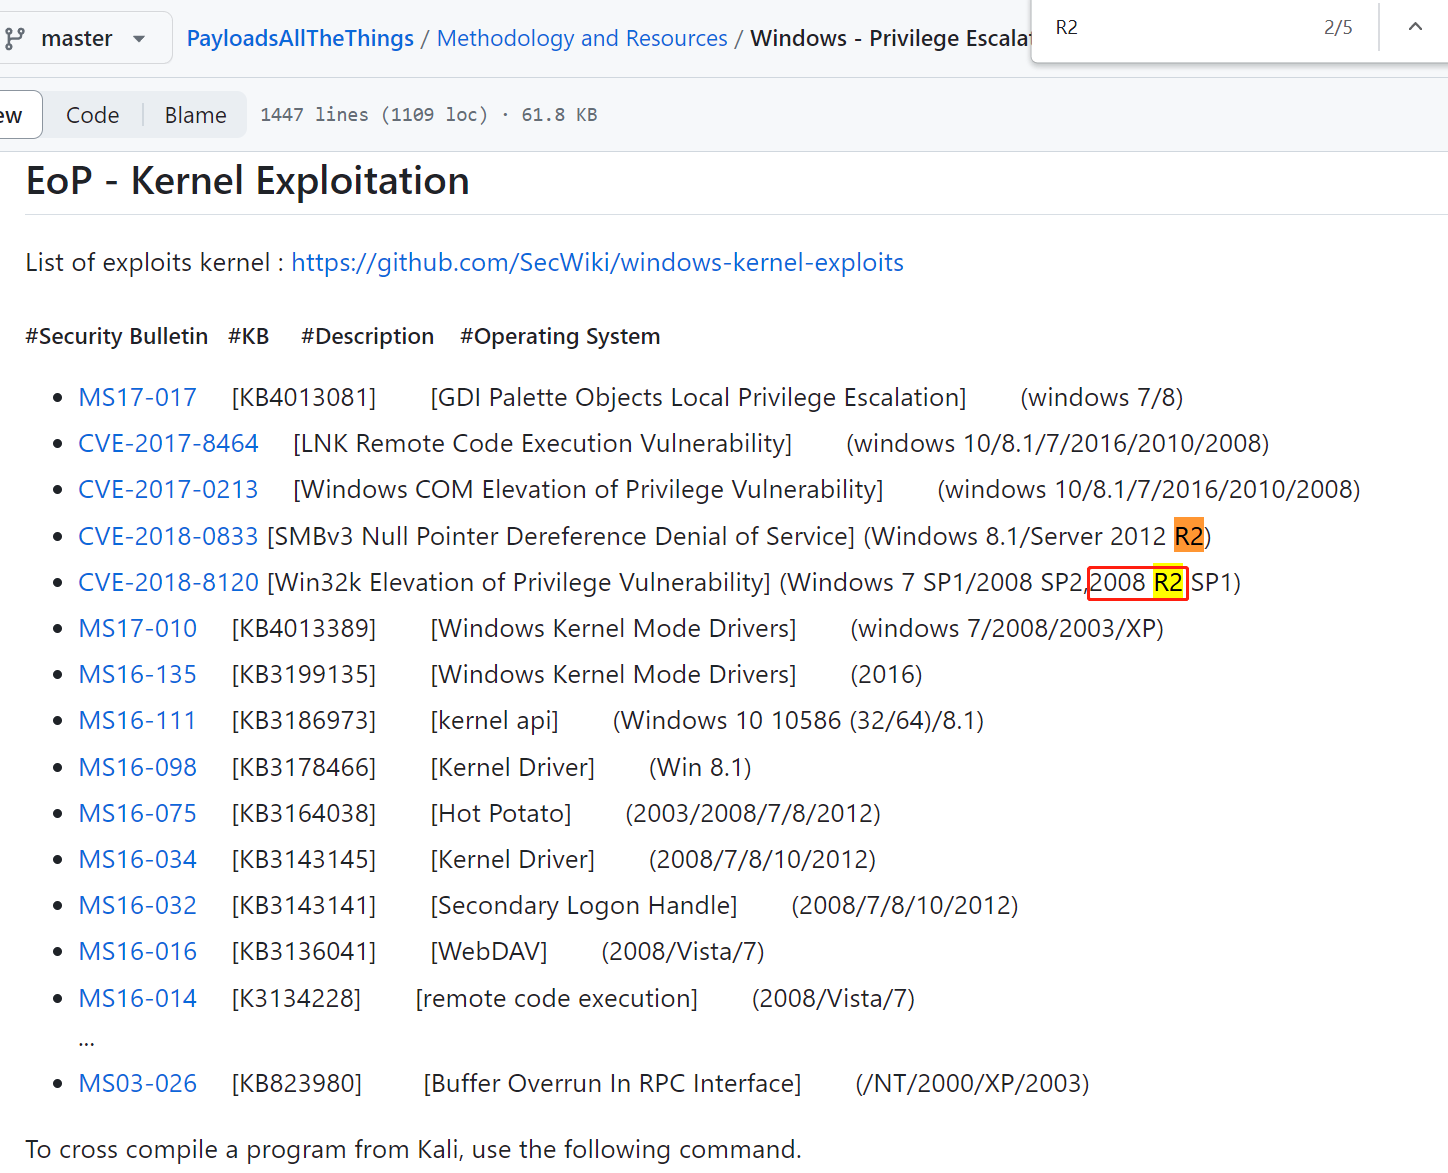Open the CVE-2018-8120 link
The image size is (1448, 1173).
pos(168,582)
